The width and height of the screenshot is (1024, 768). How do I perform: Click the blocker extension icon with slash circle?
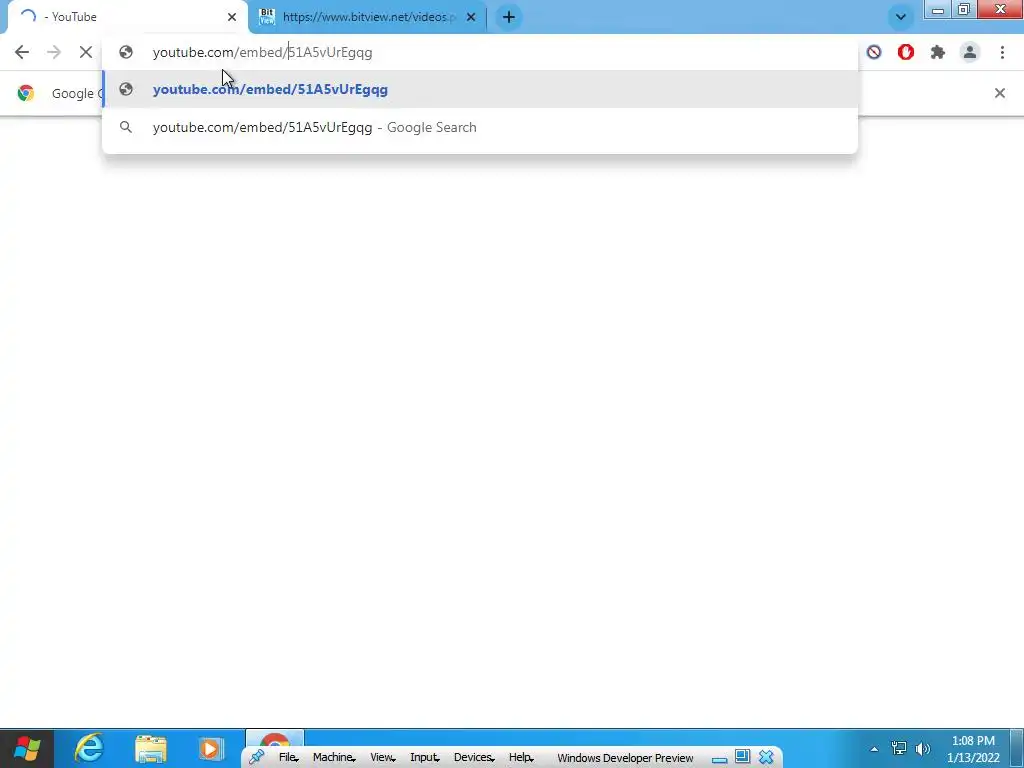point(874,52)
